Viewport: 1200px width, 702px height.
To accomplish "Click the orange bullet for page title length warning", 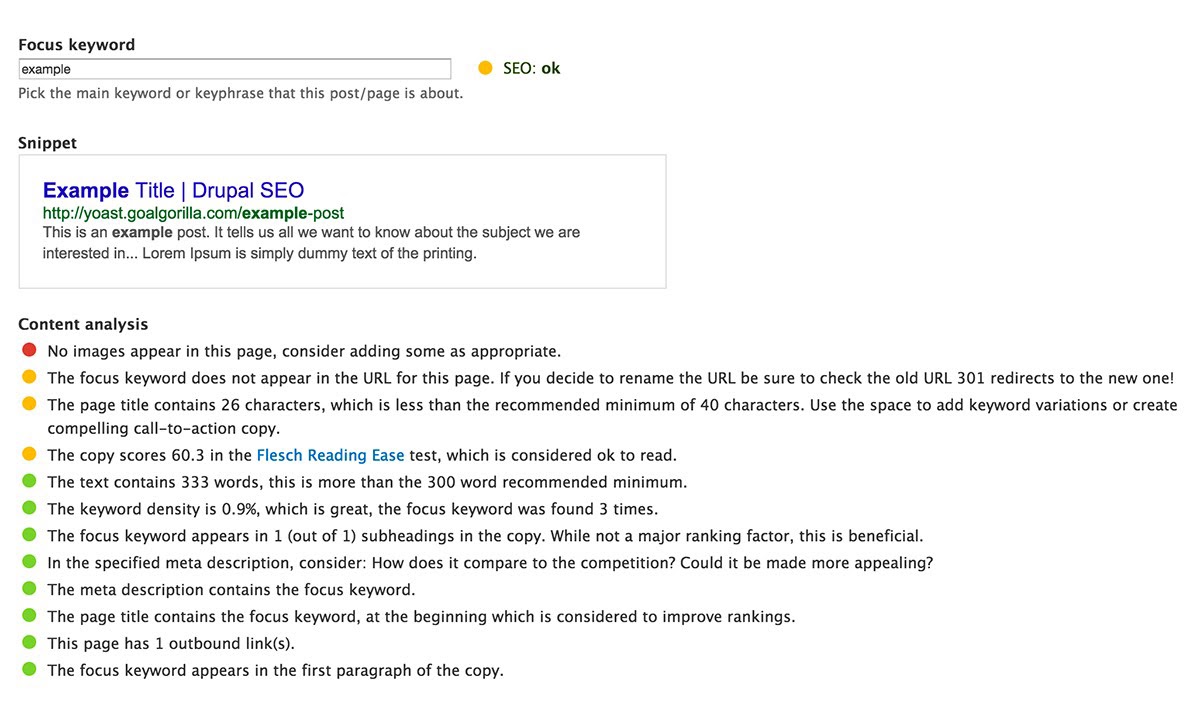I will 30,404.
